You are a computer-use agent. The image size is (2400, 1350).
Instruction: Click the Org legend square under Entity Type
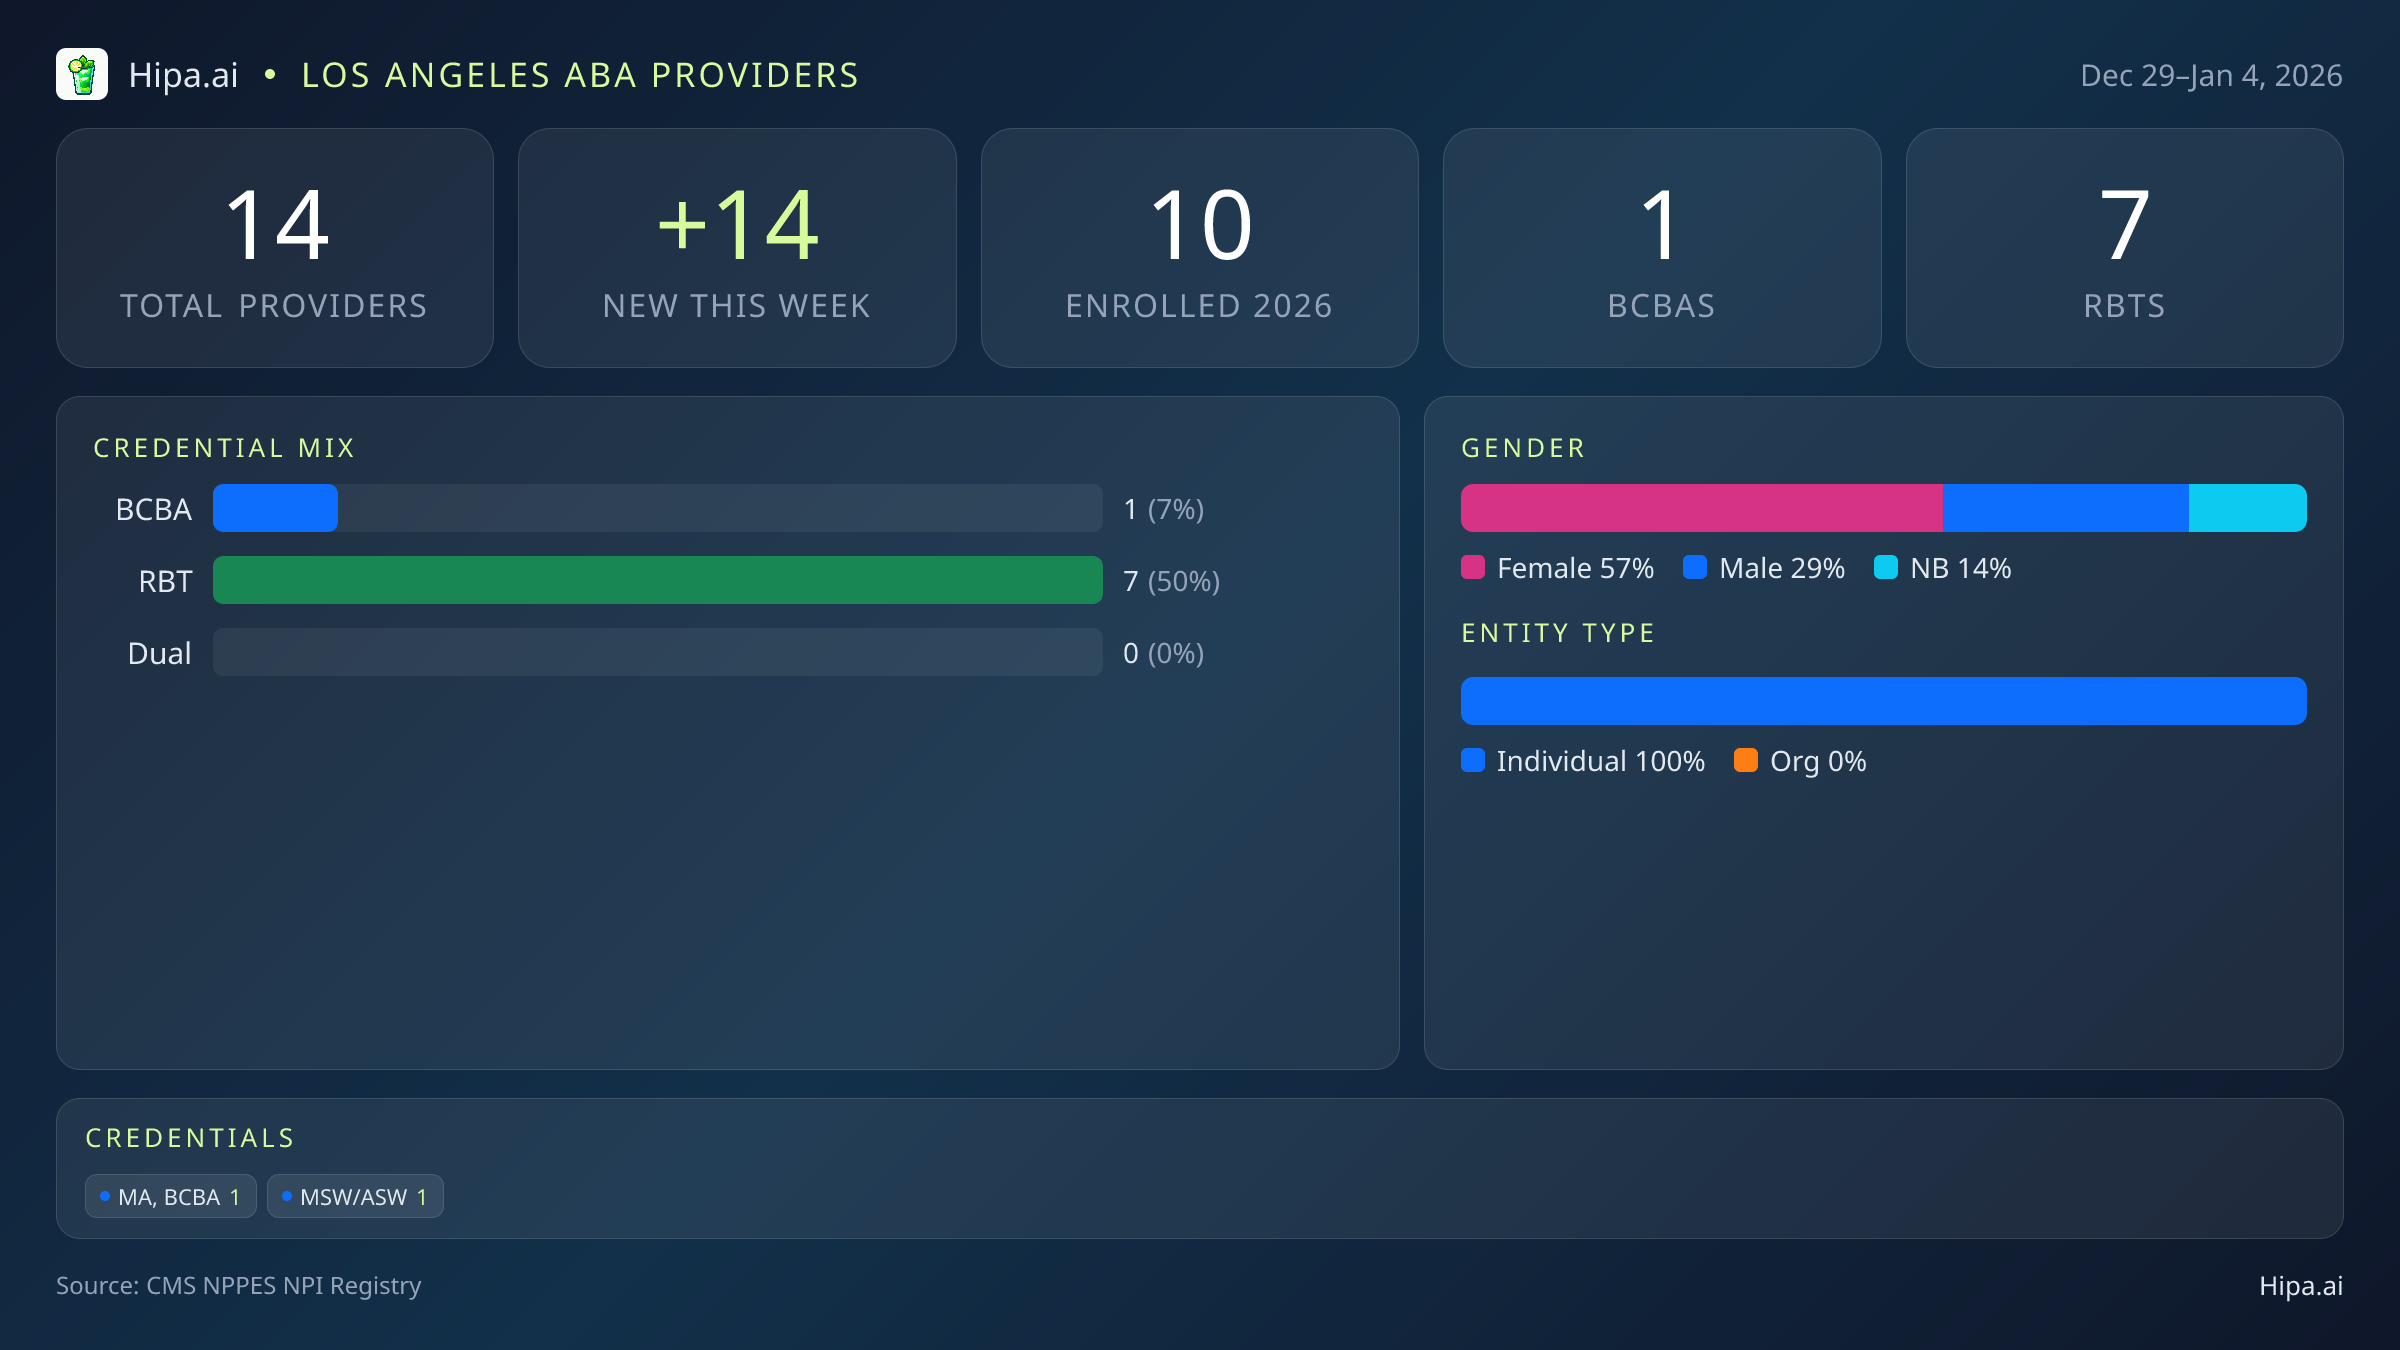click(1748, 761)
